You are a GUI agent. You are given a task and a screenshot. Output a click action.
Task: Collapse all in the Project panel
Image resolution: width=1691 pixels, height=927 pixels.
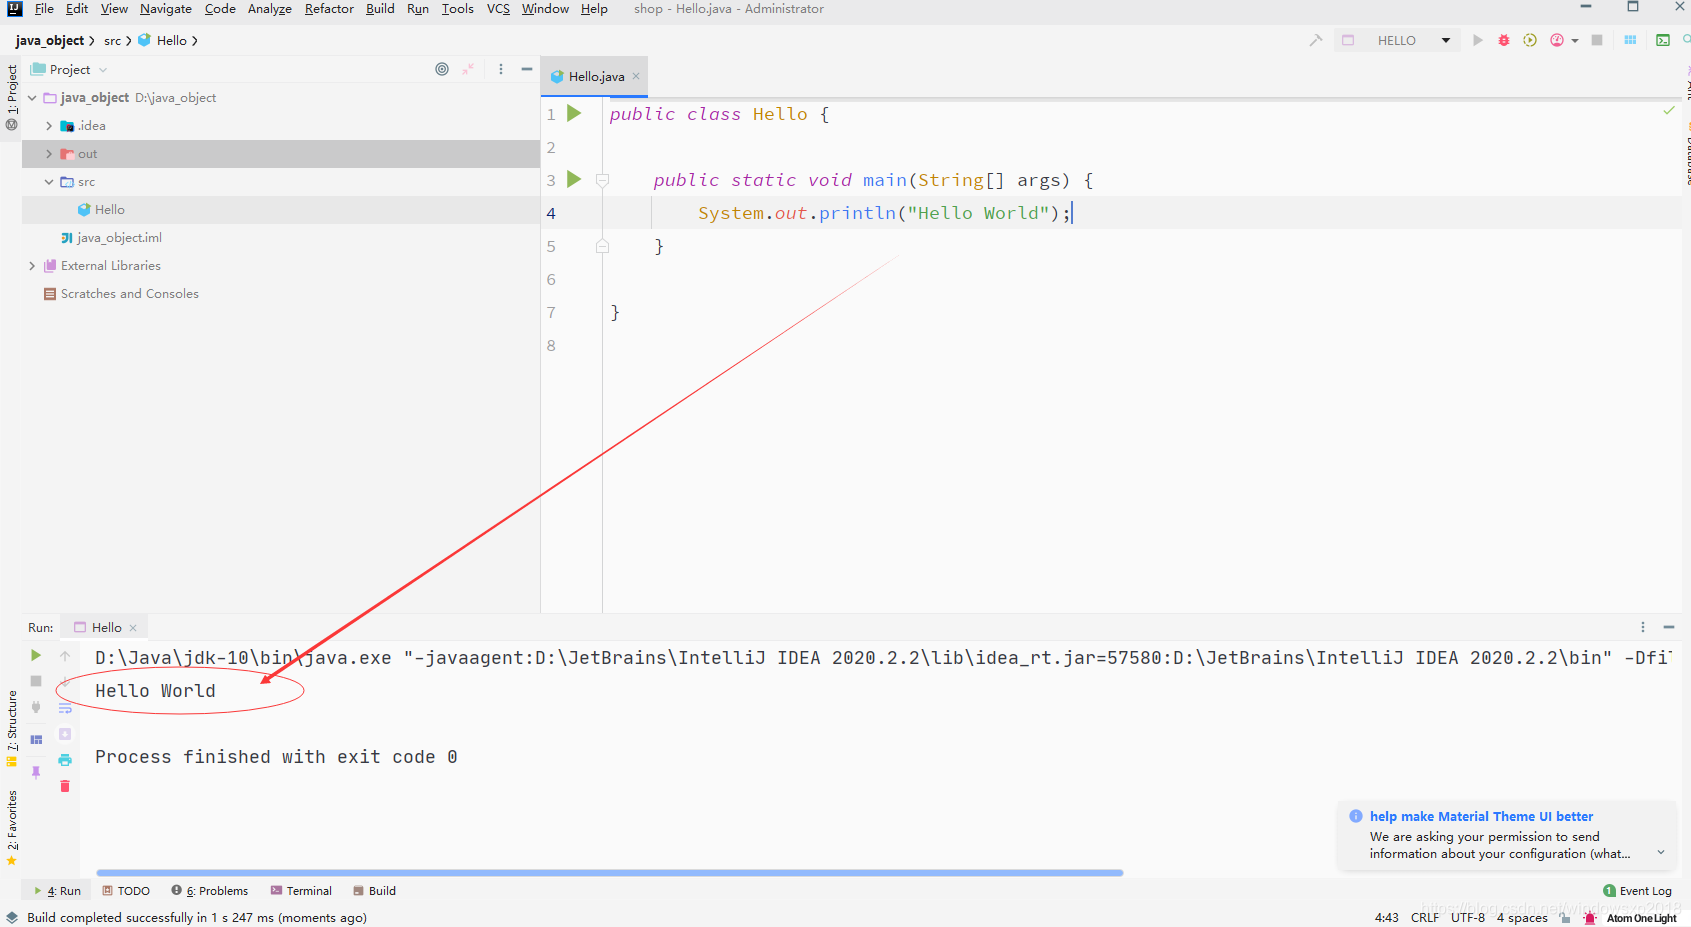pyautogui.click(x=468, y=69)
